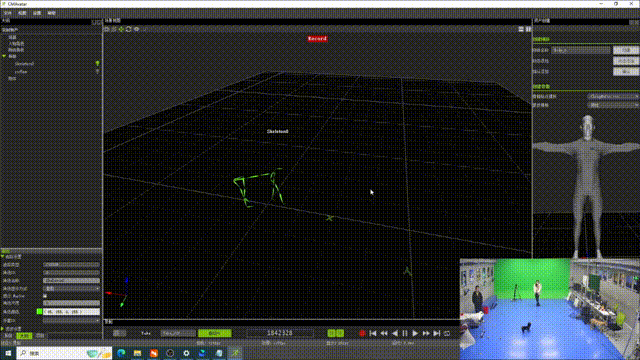Expand the collapsed section at properties panel bottom

point(3,329)
